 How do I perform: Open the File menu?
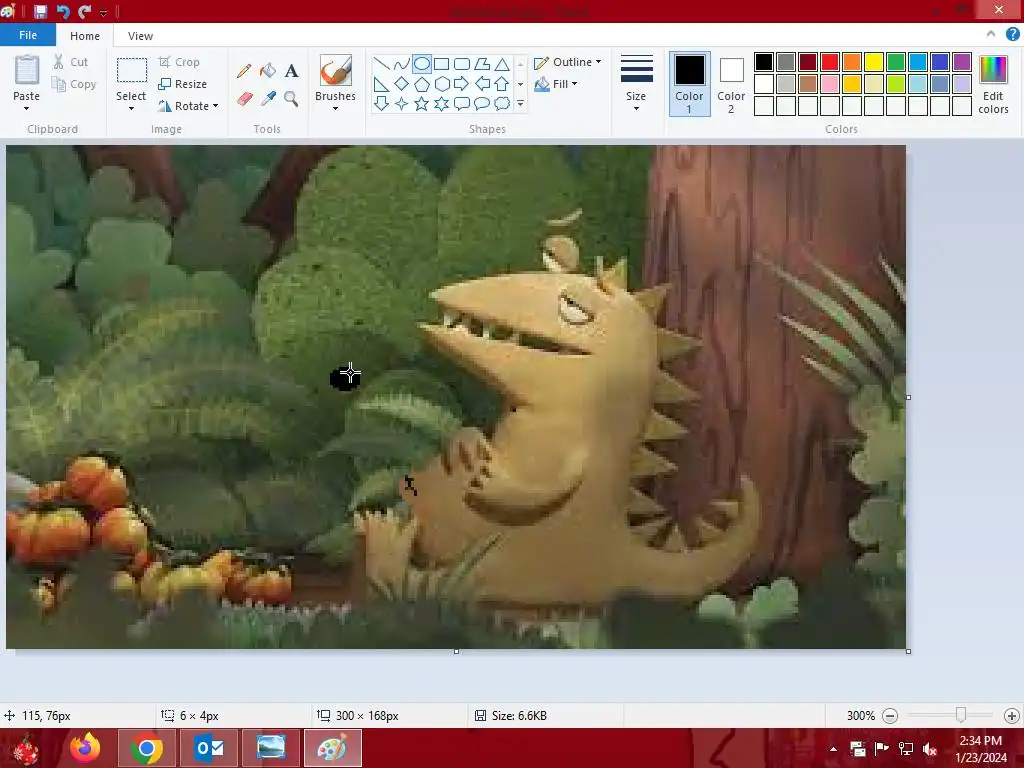27,35
